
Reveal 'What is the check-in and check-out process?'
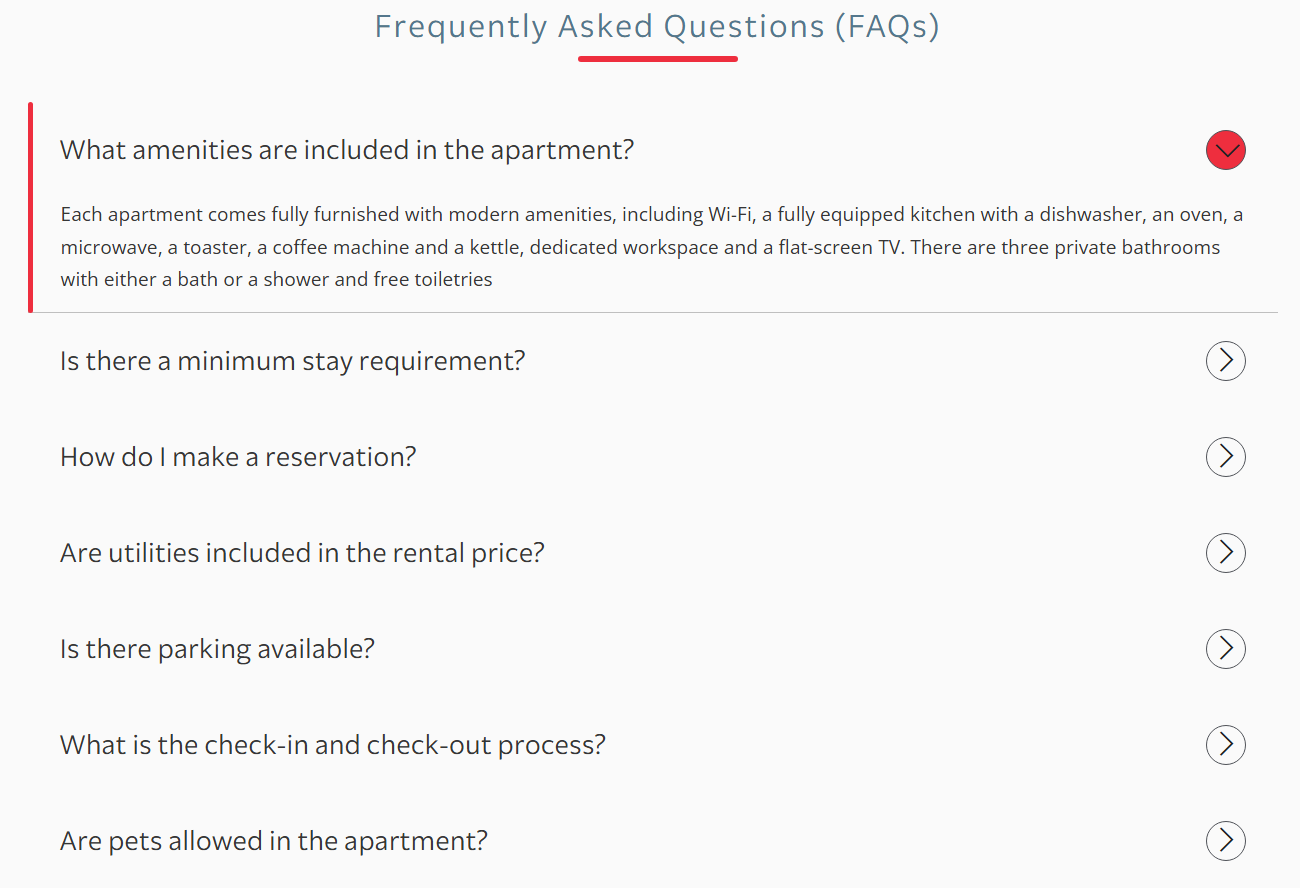[333, 745]
